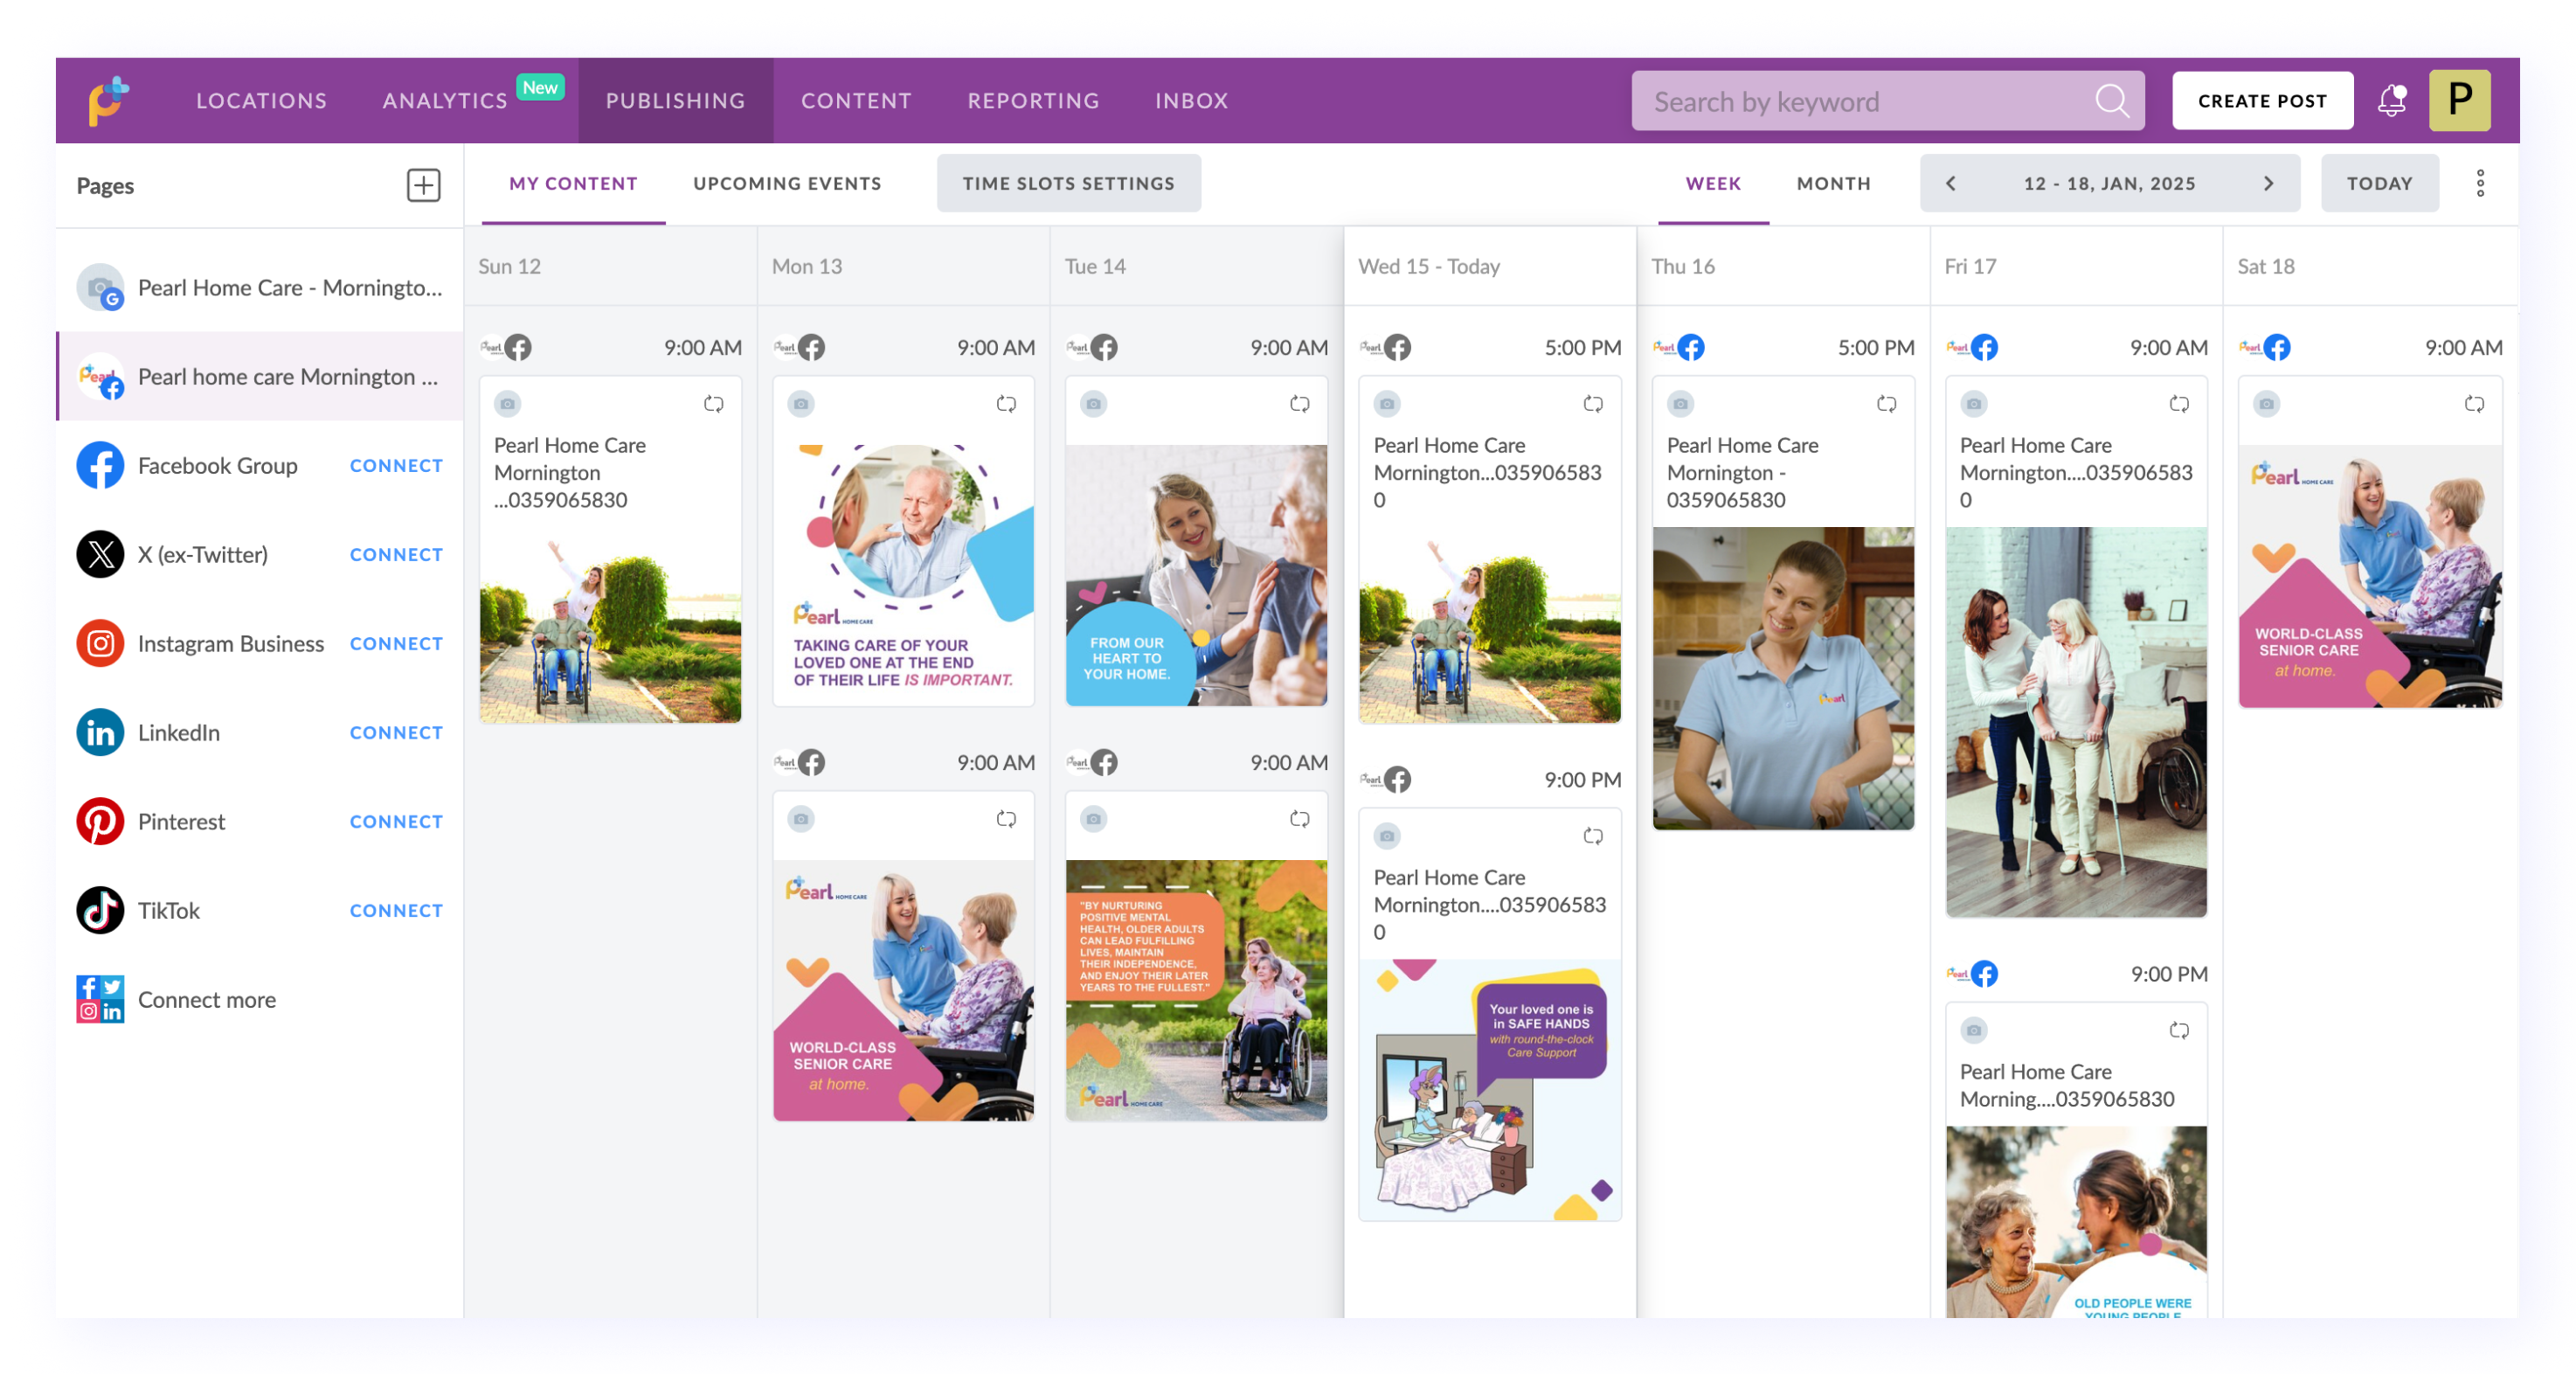Click recycle icon on Fri 17 9:00 PM post
The image size is (2576, 1374).
click(x=2179, y=1030)
